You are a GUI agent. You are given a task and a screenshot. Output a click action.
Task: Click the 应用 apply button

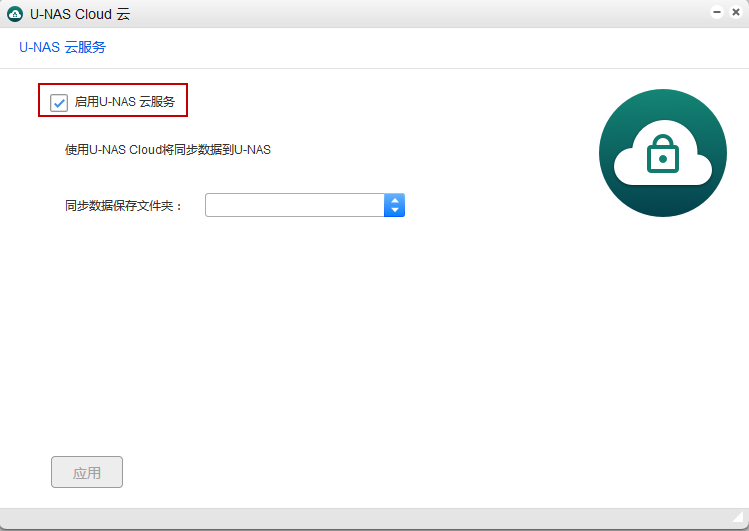coord(87,472)
